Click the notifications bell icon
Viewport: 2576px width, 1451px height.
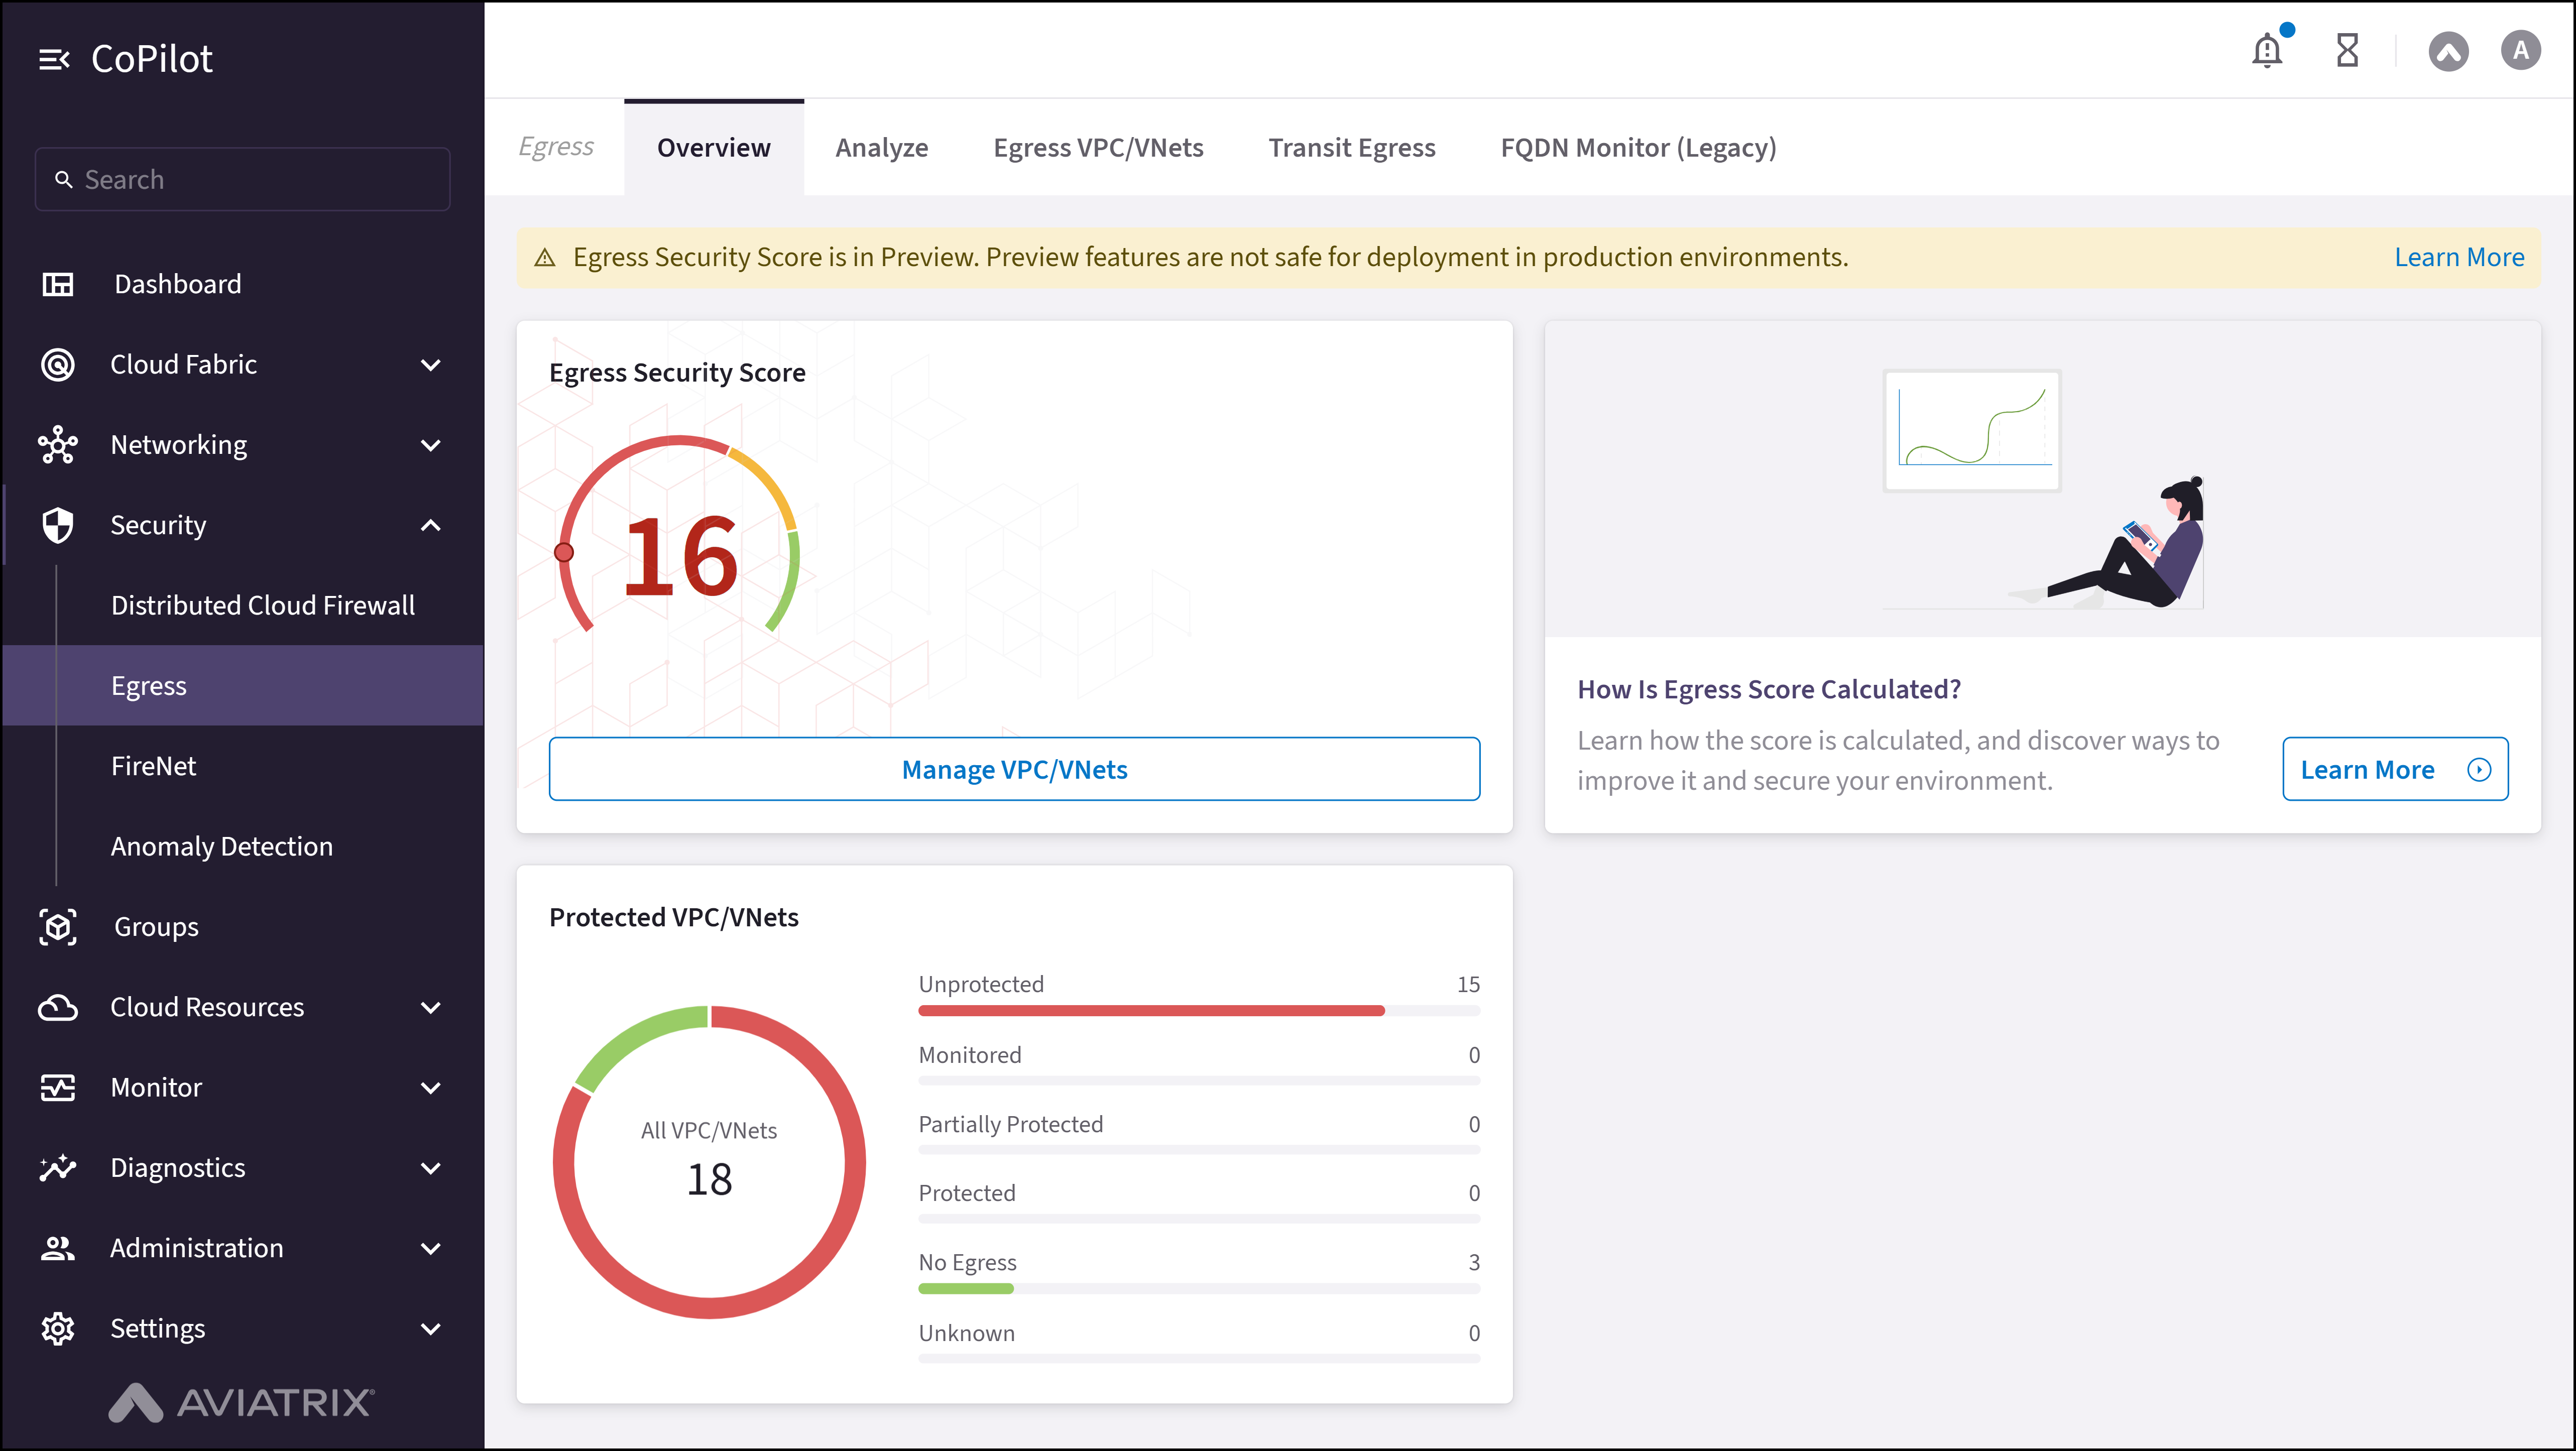[x=2266, y=50]
